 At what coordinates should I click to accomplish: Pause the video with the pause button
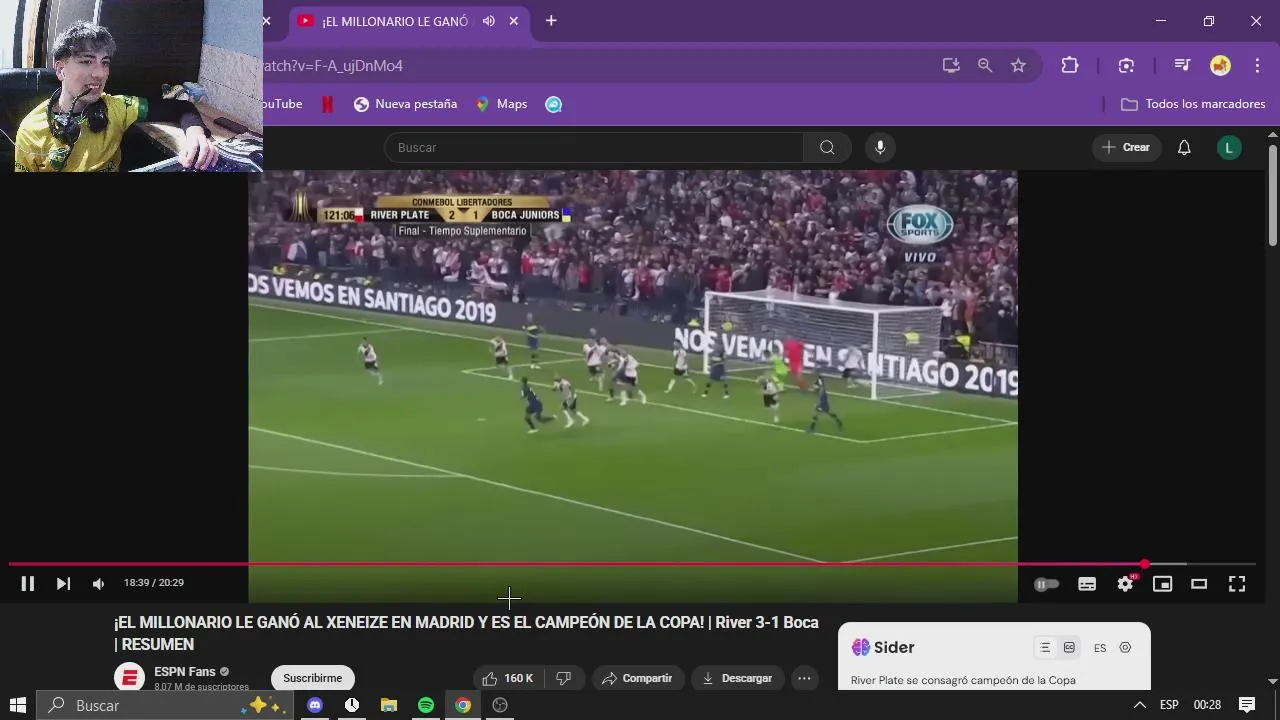[28, 584]
